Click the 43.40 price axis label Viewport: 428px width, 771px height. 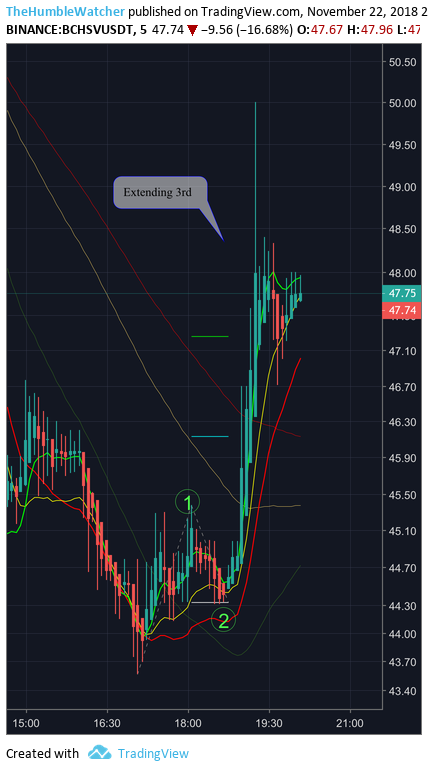tap(402, 691)
